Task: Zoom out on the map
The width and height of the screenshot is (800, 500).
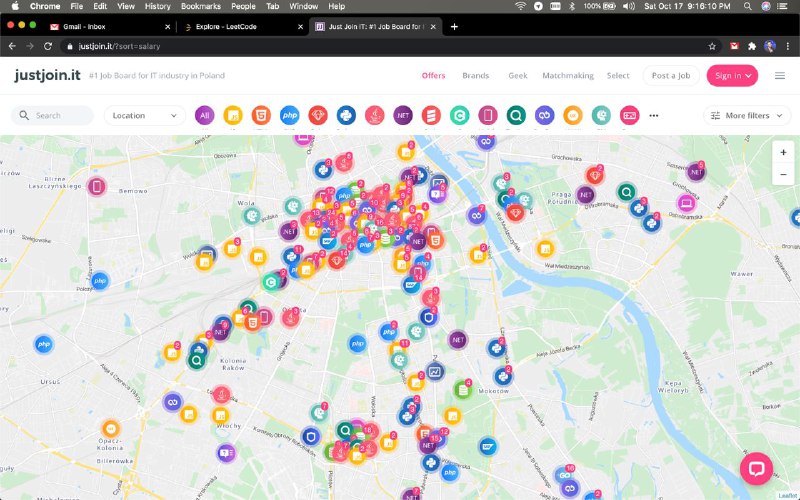Action: click(x=783, y=174)
